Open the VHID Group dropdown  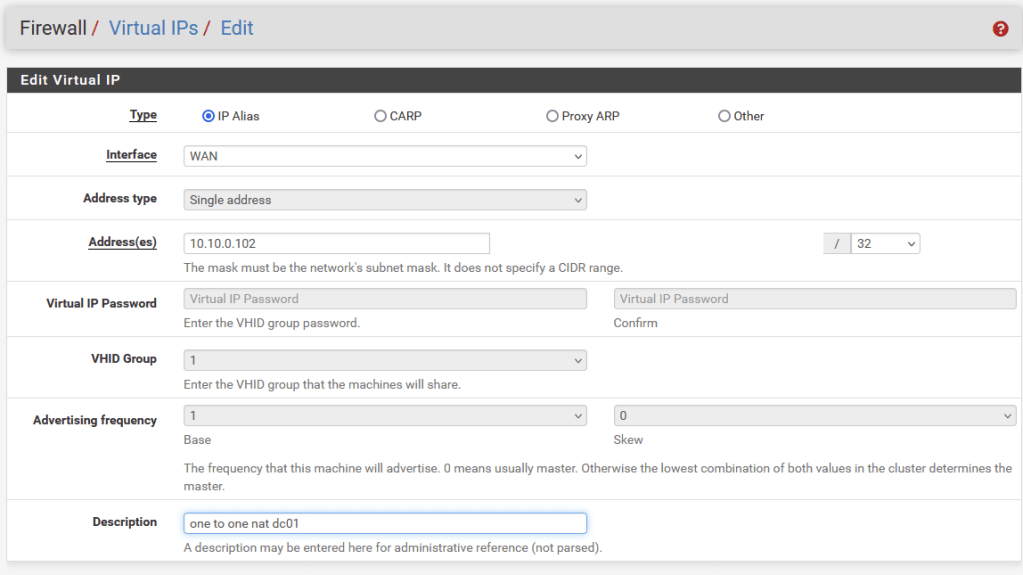[x=385, y=359]
